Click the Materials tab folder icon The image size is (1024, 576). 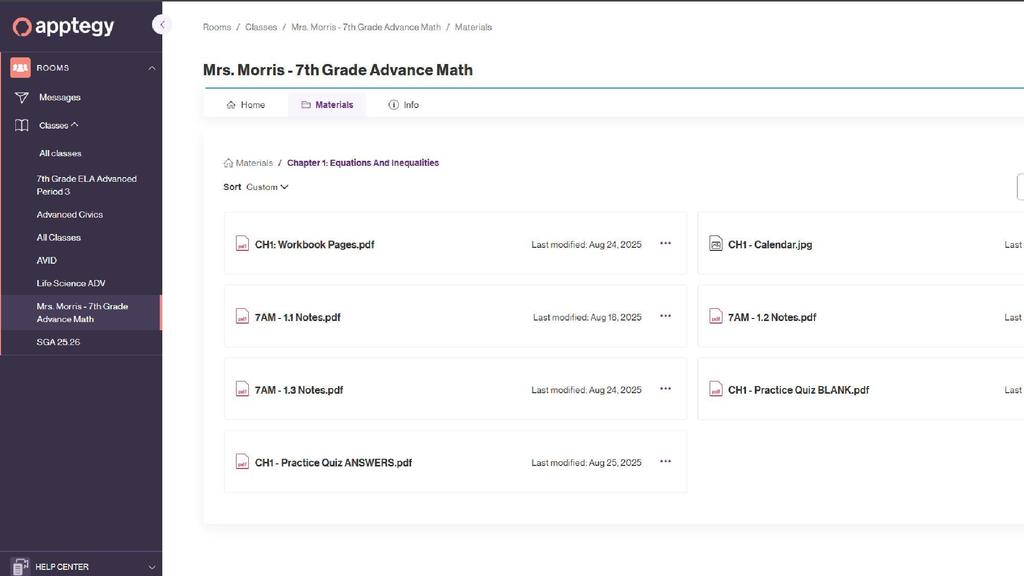(x=306, y=104)
